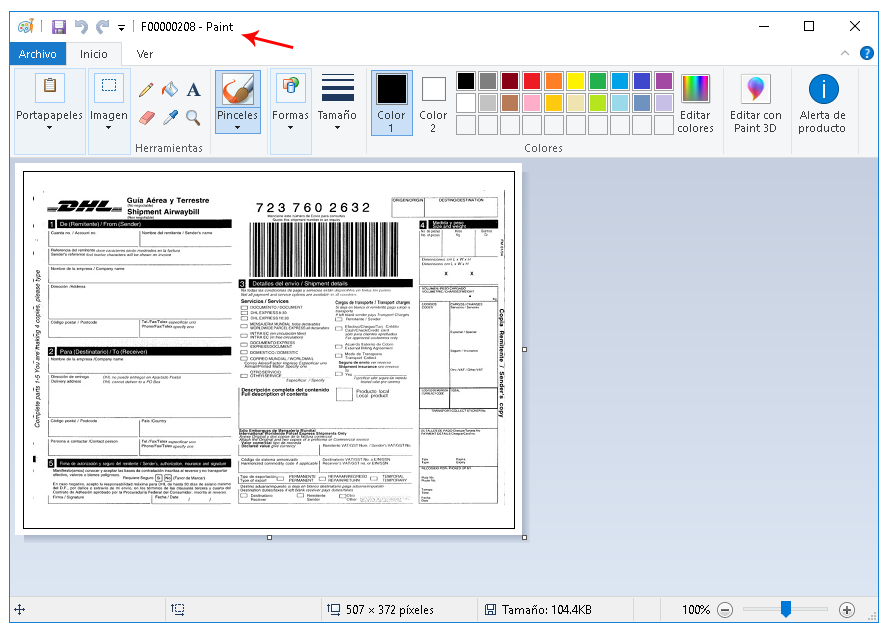Select Color 1 foreground button
Image resolution: width=886 pixels, height=628 pixels.
point(392,103)
